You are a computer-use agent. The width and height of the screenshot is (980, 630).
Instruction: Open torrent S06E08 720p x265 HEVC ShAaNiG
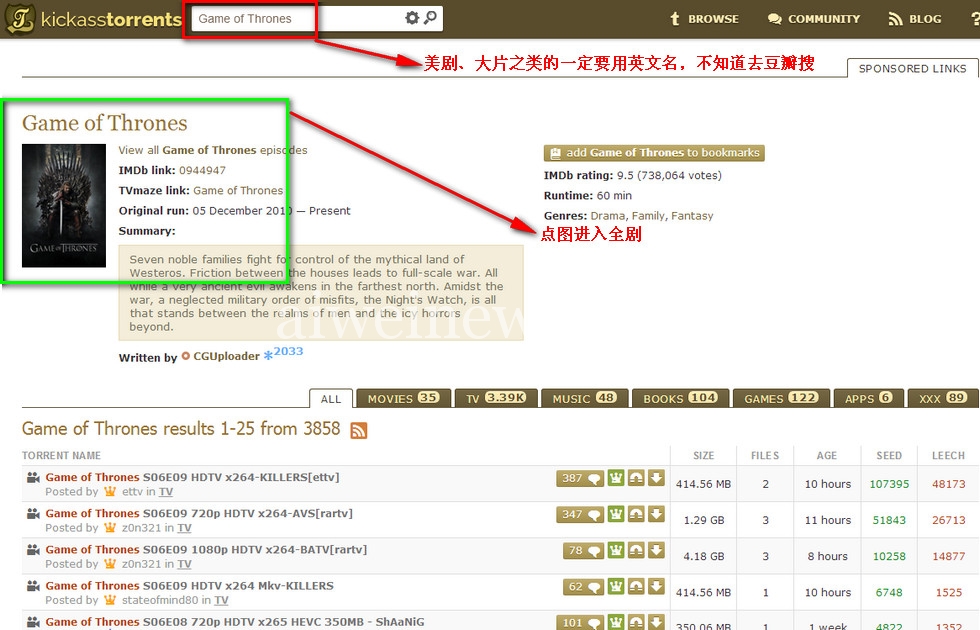point(235,622)
